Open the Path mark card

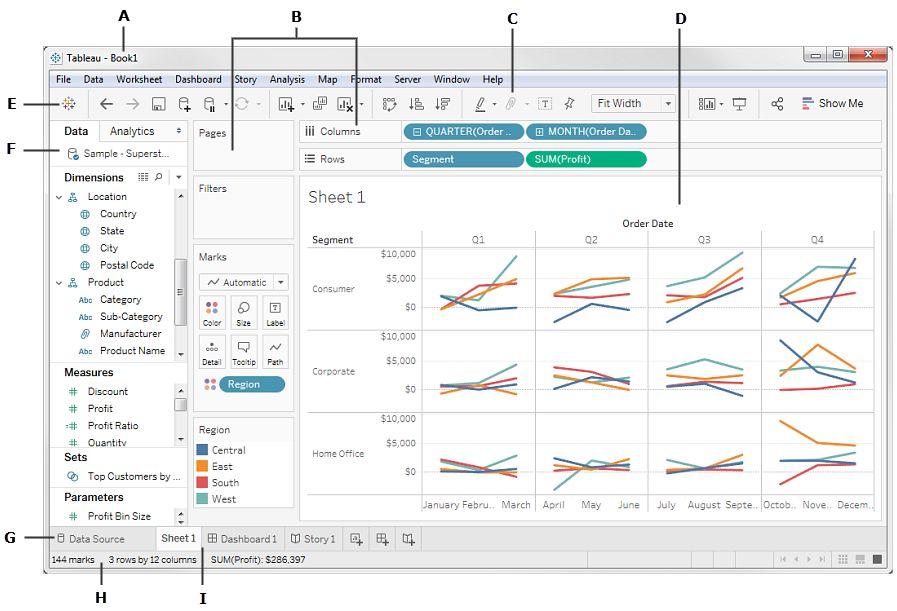[275, 352]
